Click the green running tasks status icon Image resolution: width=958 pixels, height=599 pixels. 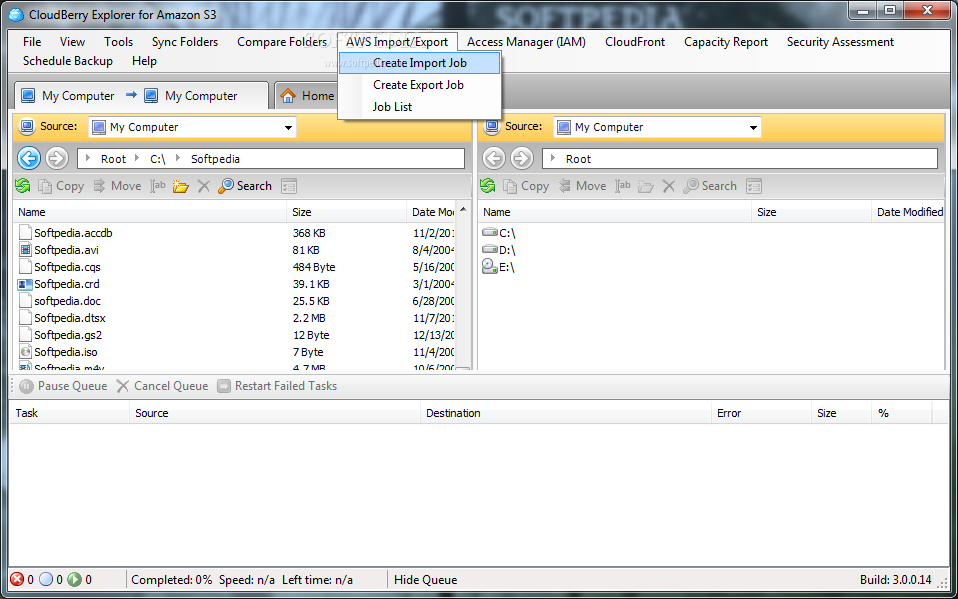click(x=75, y=579)
